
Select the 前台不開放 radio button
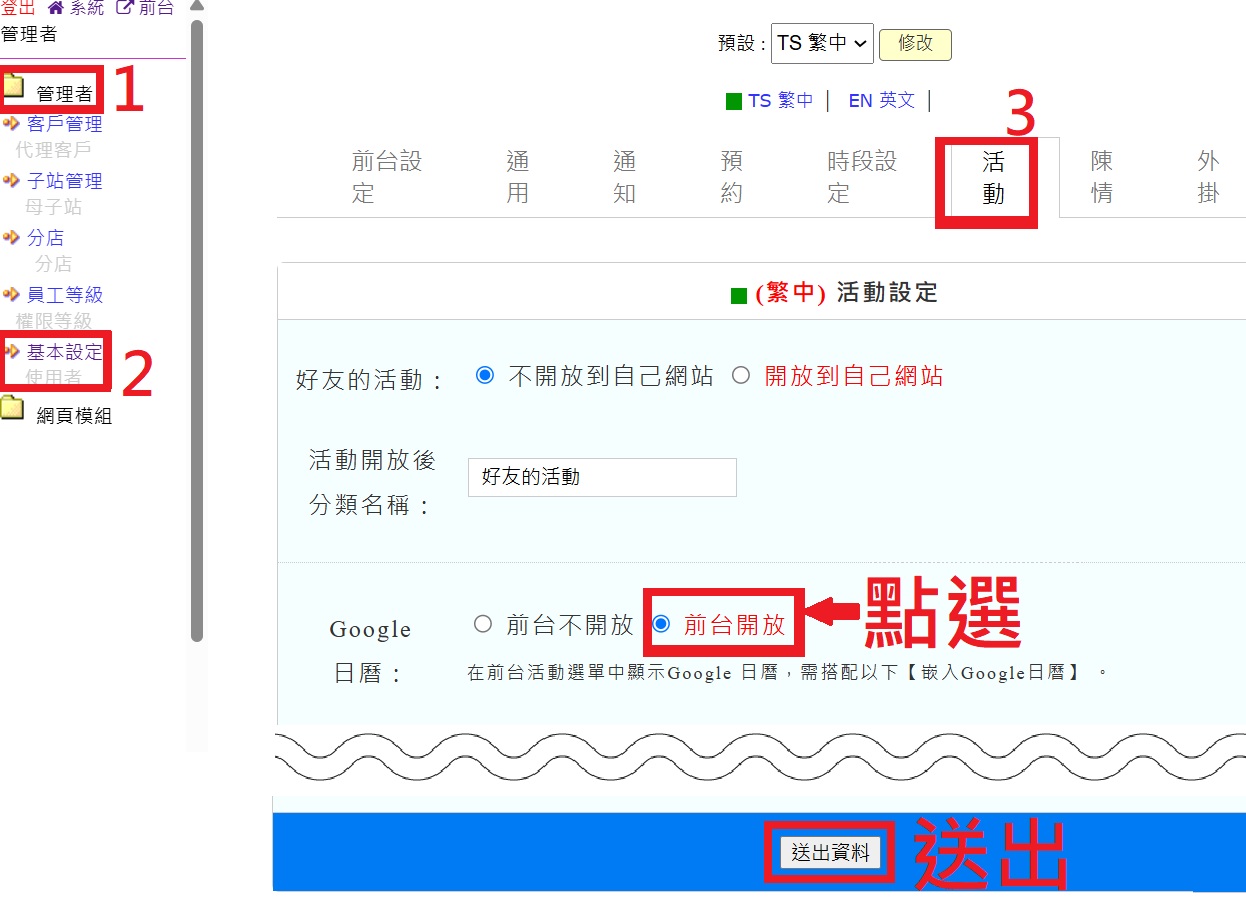(x=483, y=625)
